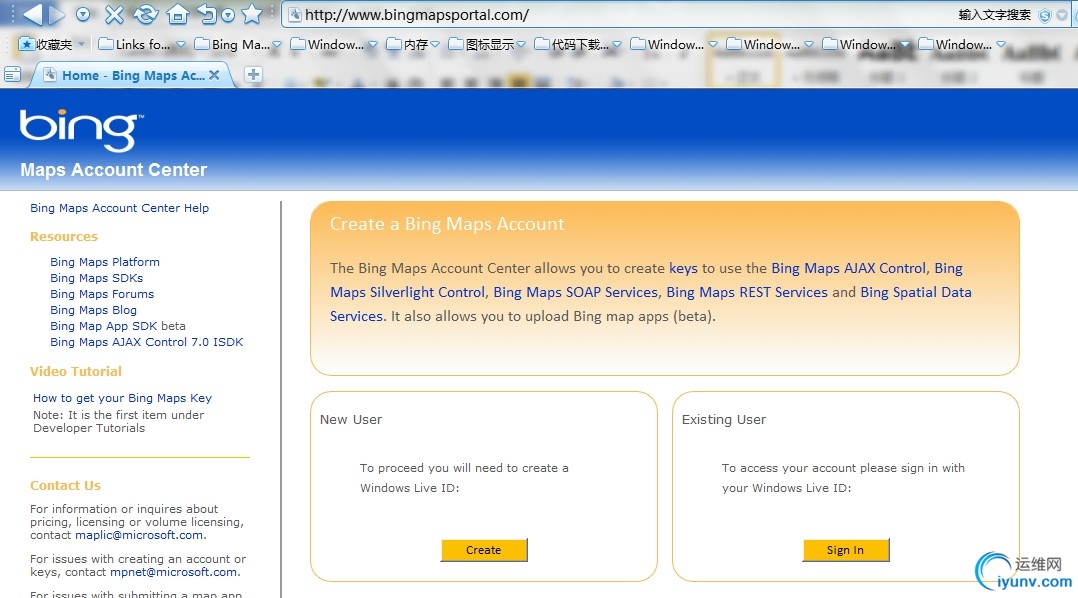
Task: Follow the Bing Maps SOAP Services link
Action: pos(575,292)
